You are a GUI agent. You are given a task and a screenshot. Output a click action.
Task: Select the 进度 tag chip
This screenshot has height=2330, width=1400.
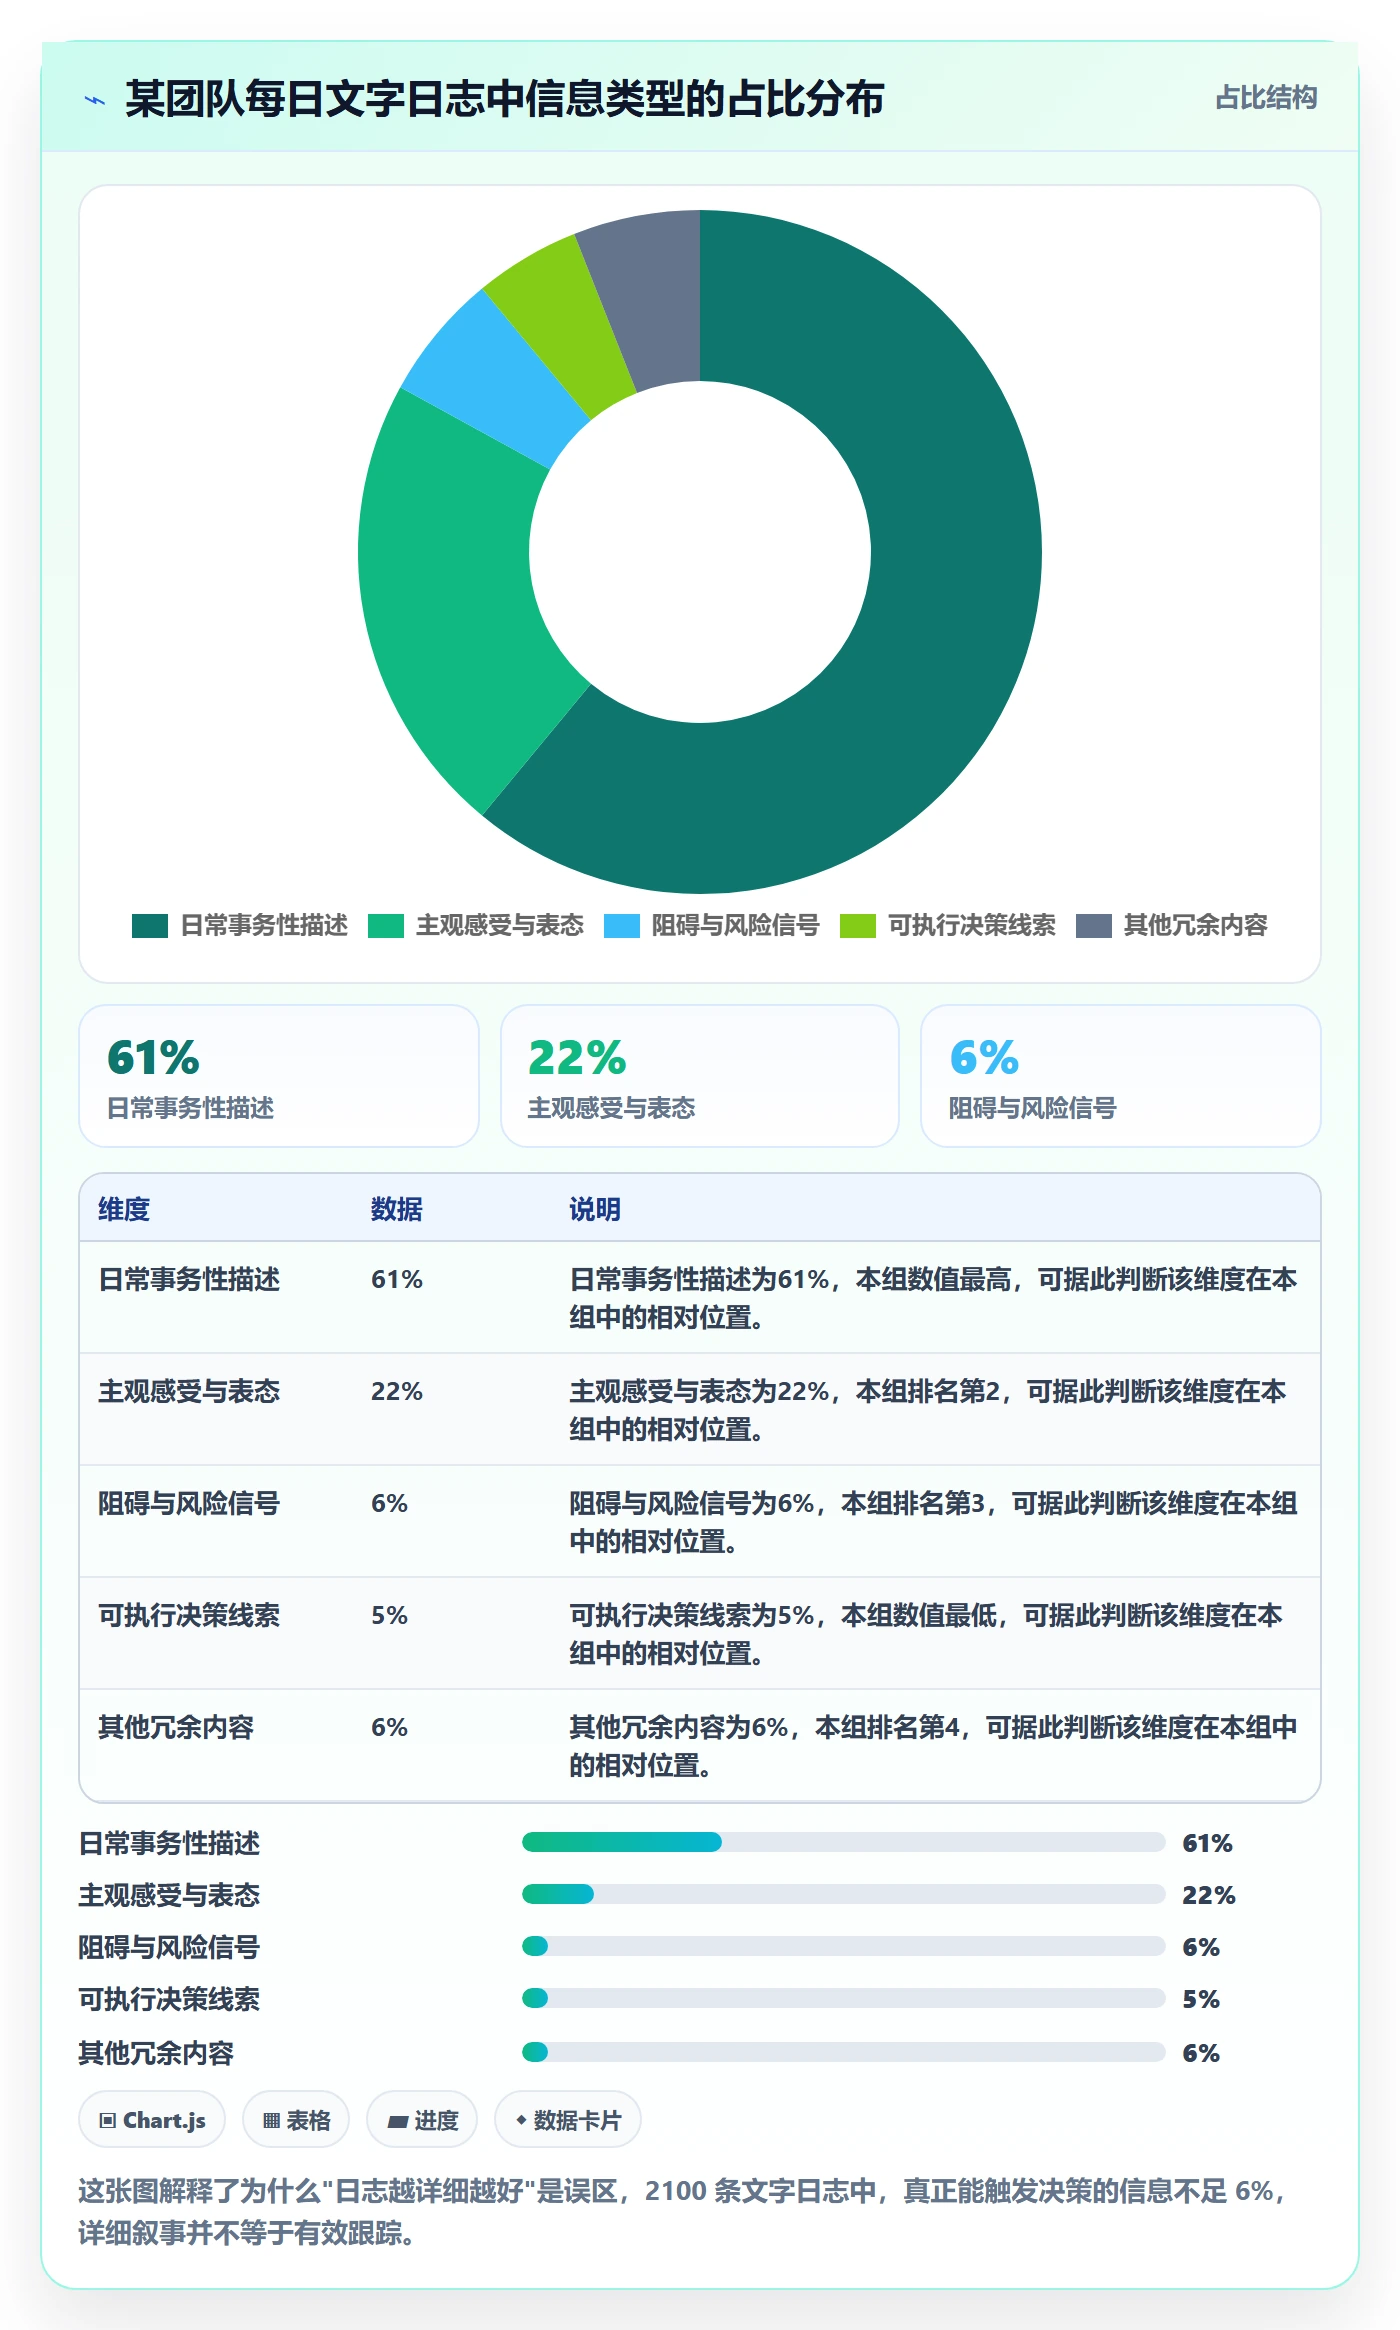[422, 2120]
